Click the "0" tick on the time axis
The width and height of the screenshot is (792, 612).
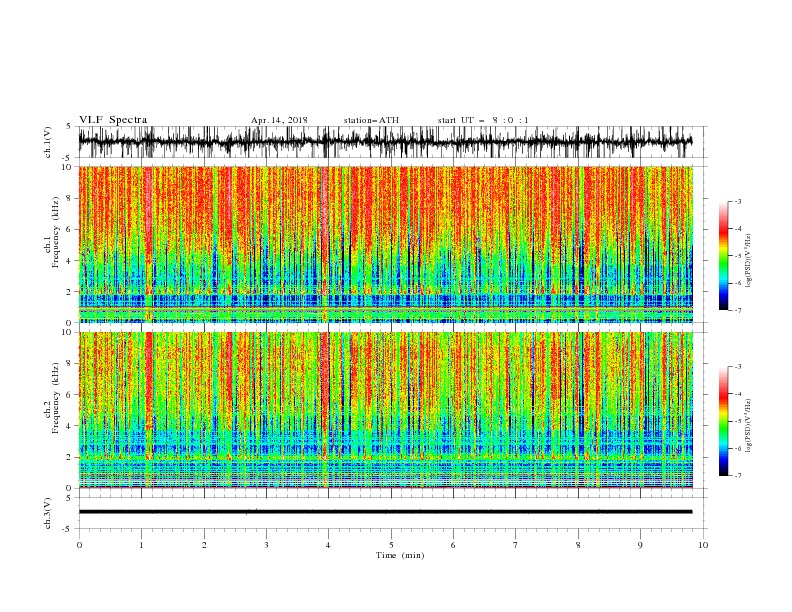coord(79,545)
